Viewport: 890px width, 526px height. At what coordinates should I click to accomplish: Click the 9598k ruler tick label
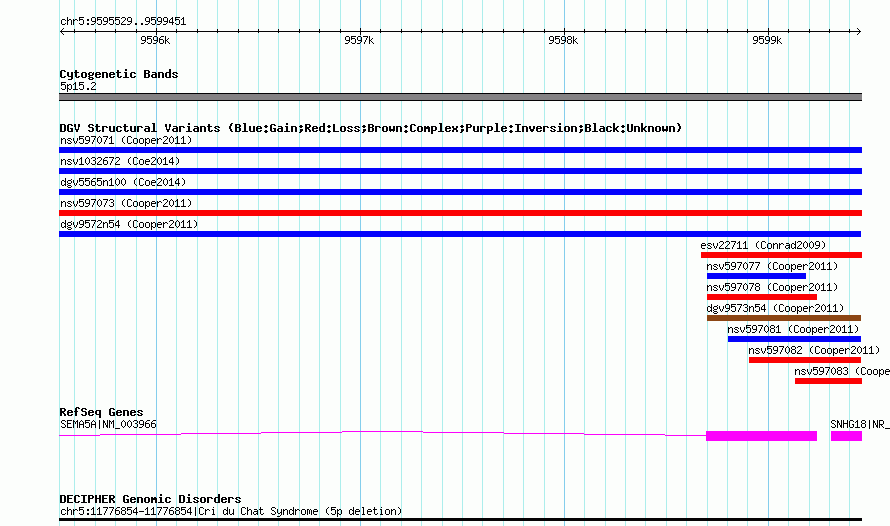(563, 40)
